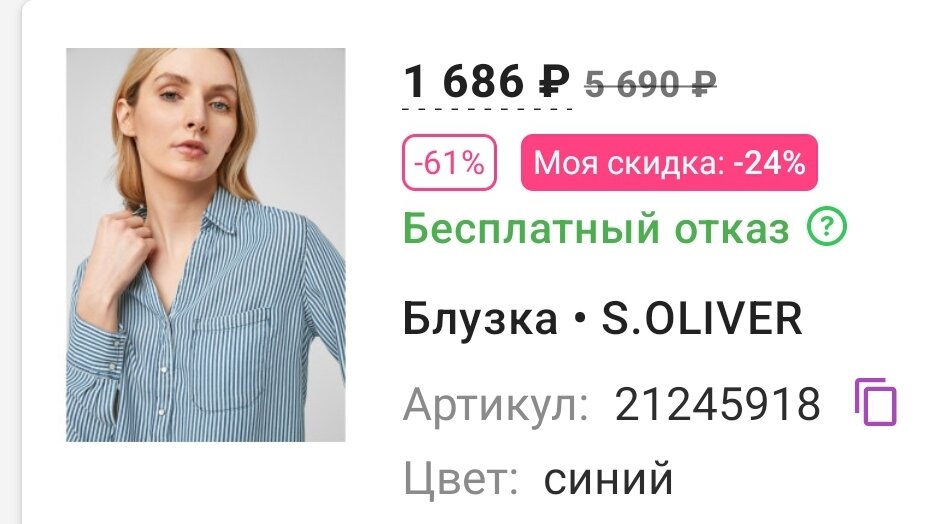948x524 pixels.
Task: Select the -61% discount badge
Action: pos(449,163)
